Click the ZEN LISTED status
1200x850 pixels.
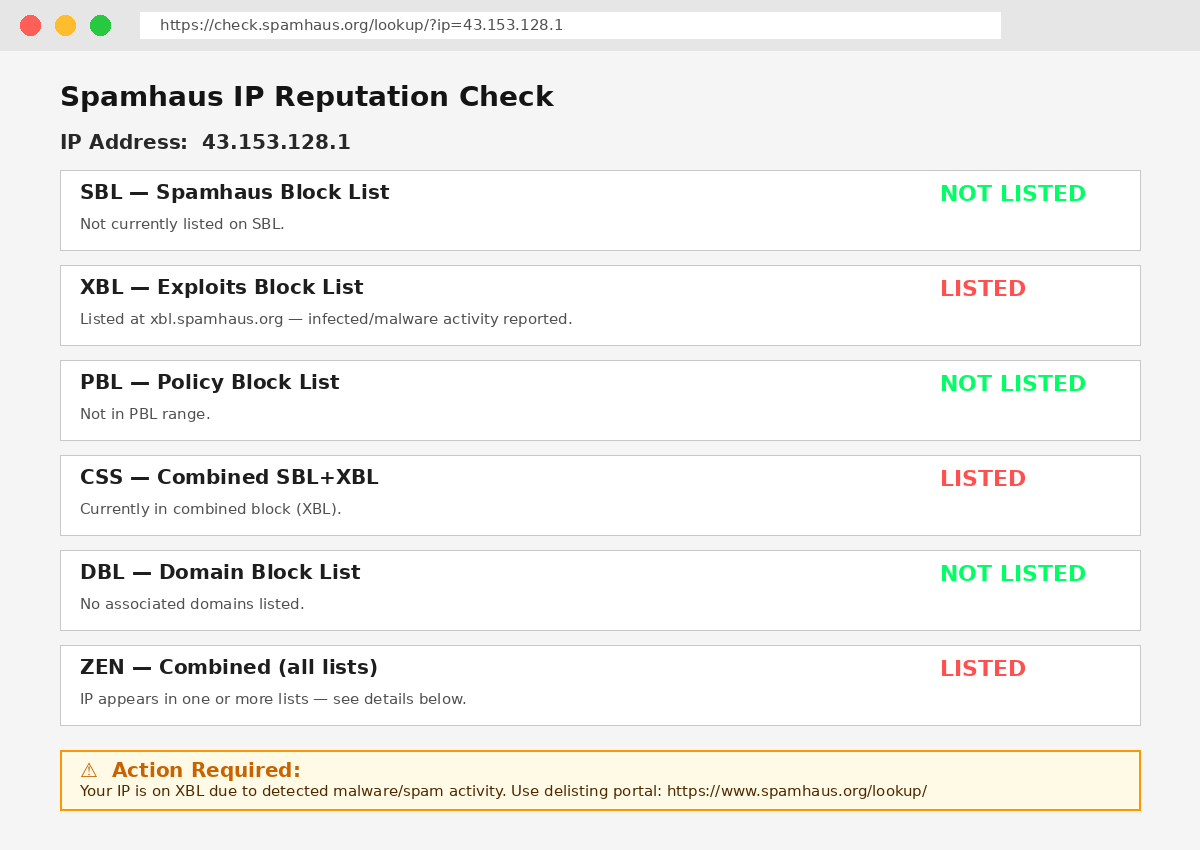tap(983, 669)
